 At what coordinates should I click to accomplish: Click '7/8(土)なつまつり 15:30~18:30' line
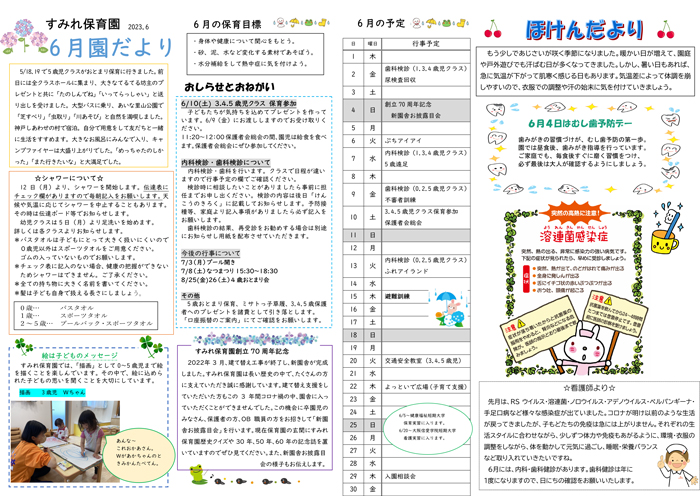point(229,271)
